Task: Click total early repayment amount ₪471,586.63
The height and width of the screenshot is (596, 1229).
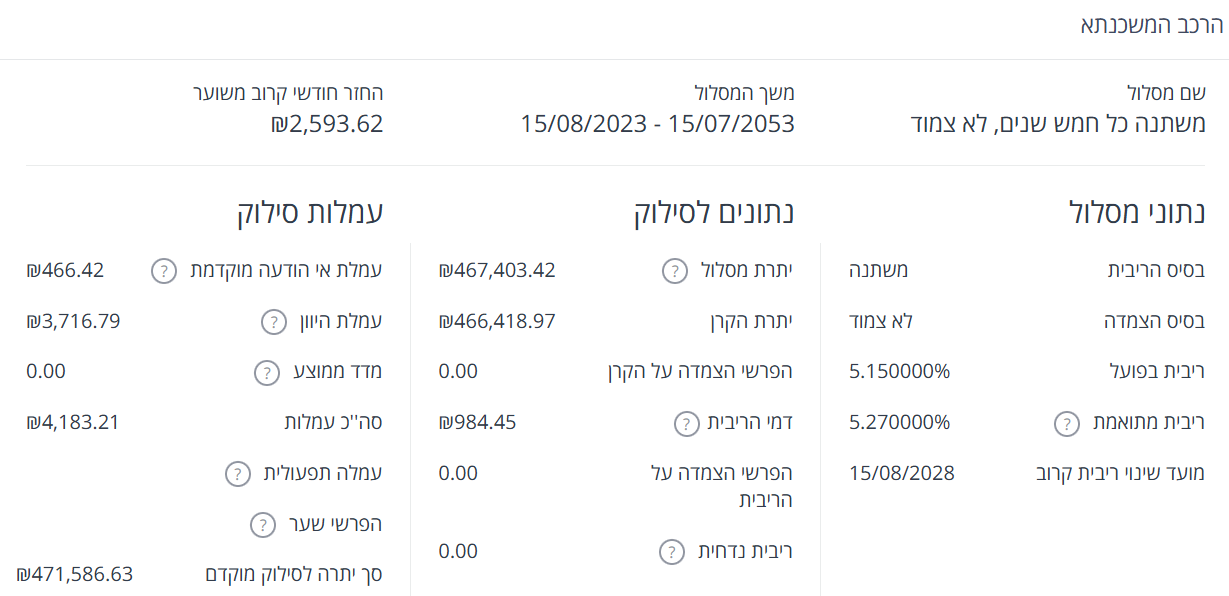Action: pos(75,574)
